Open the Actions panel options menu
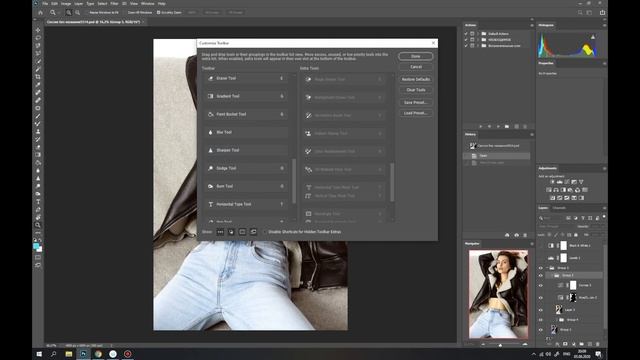640x360 pixels. [x=531, y=25]
